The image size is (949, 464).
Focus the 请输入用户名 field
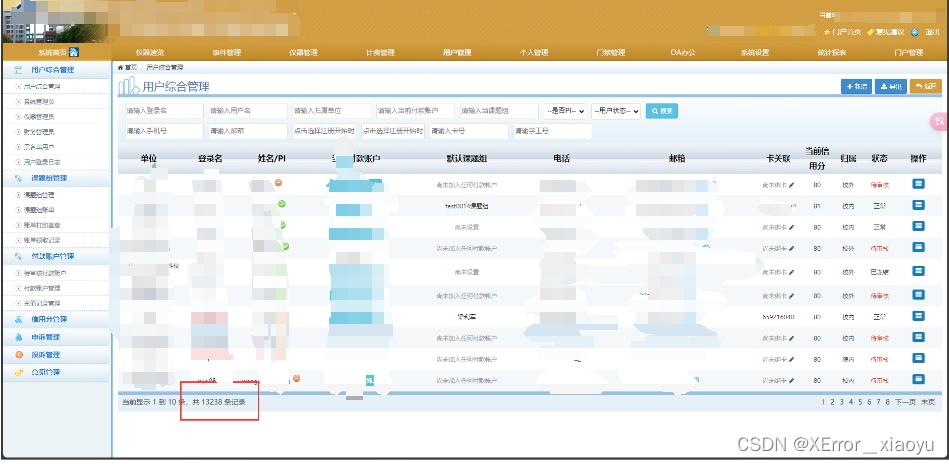click(248, 111)
